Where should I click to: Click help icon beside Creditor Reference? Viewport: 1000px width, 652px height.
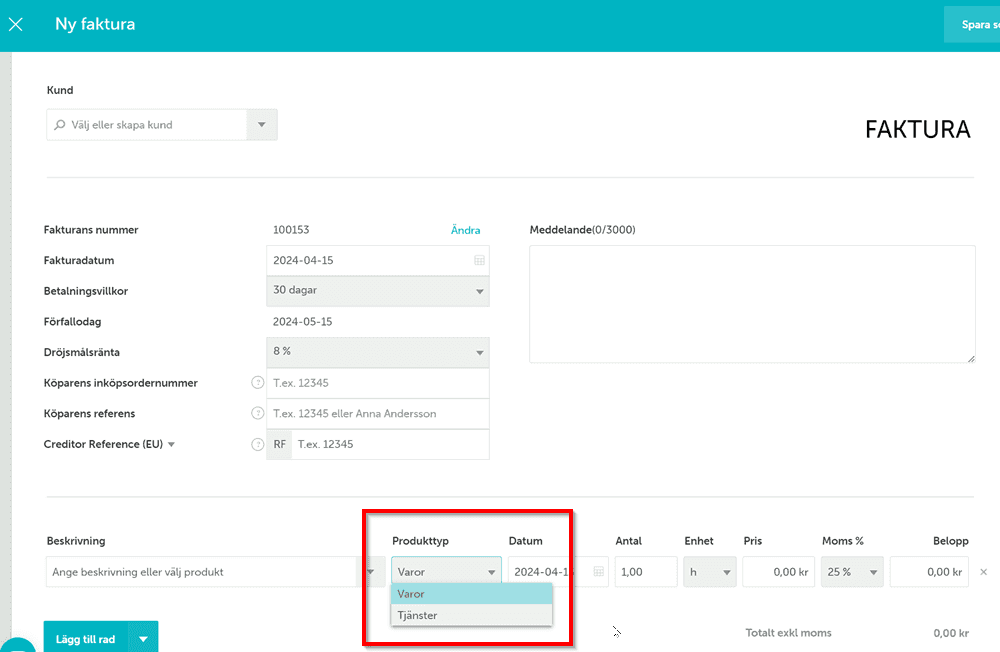tap(257, 445)
